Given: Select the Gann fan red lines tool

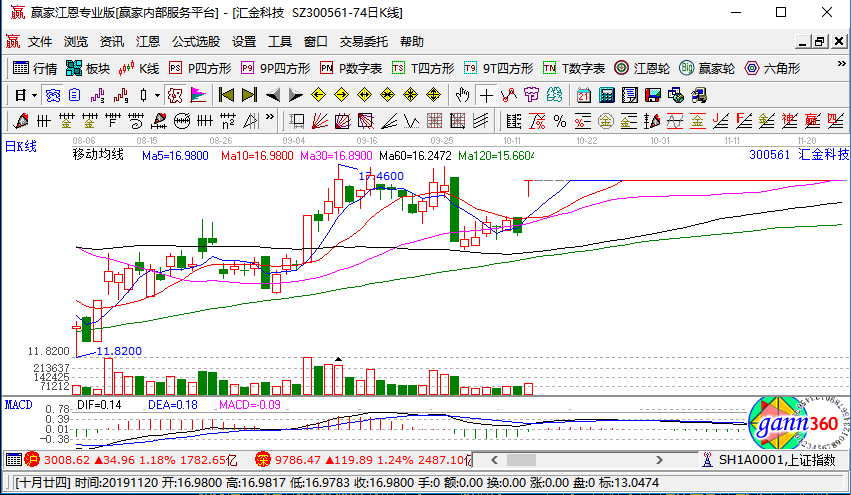Looking at the screenshot, I should click(320, 120).
